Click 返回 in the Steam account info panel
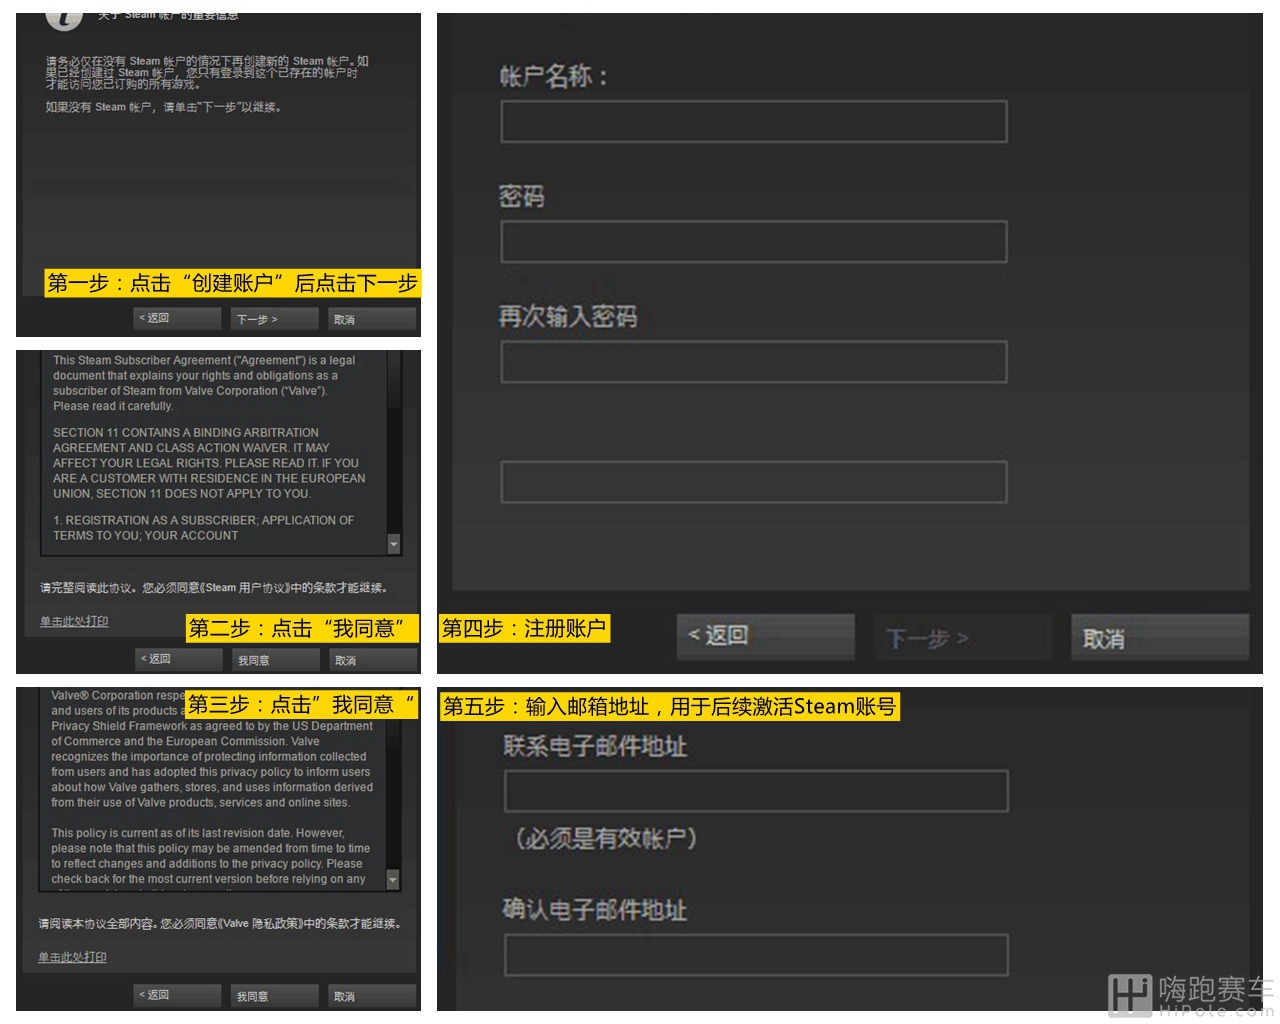This screenshot has height=1024, width=1280. point(177,318)
